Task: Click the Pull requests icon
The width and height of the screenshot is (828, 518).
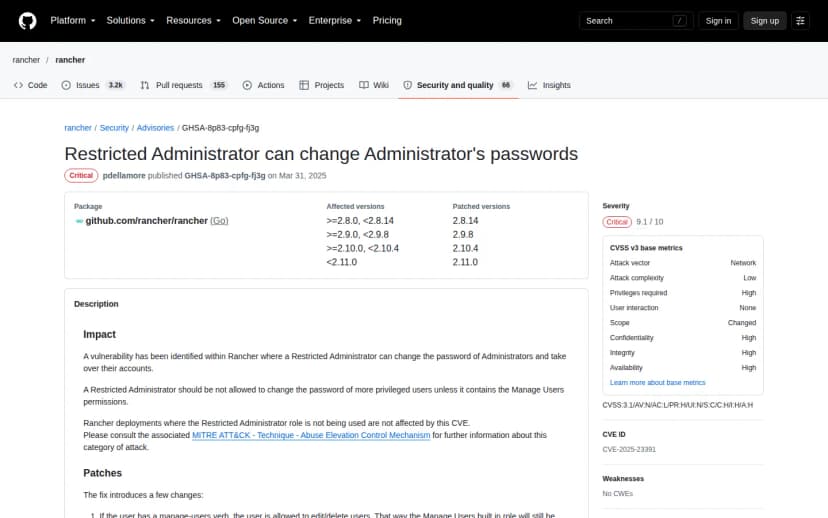Action: click(x=145, y=85)
